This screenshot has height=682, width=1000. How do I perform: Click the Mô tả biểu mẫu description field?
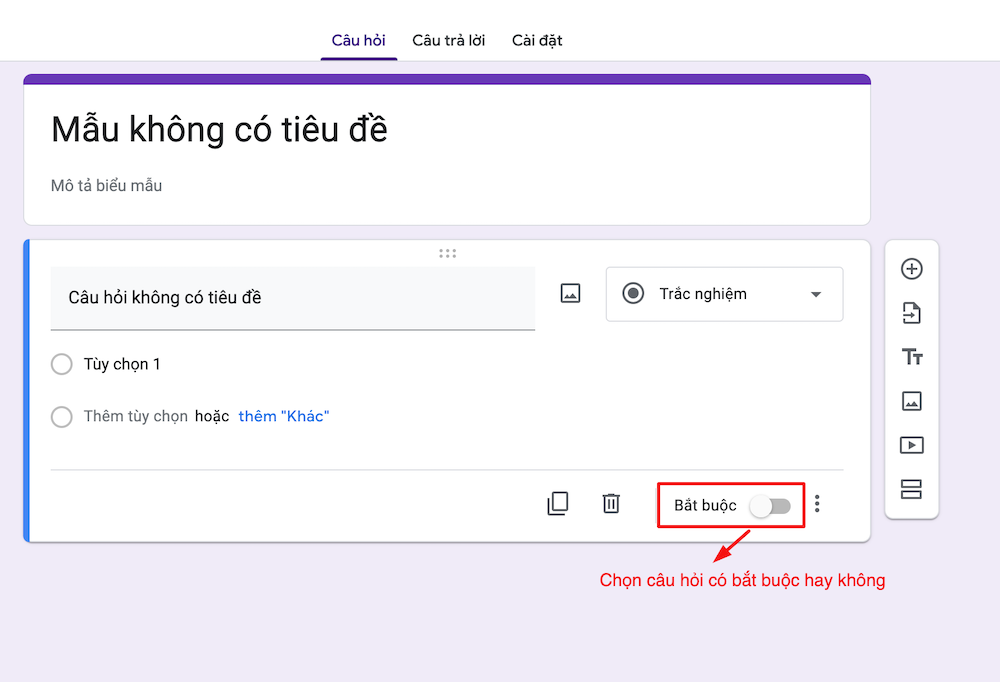click(x=107, y=185)
